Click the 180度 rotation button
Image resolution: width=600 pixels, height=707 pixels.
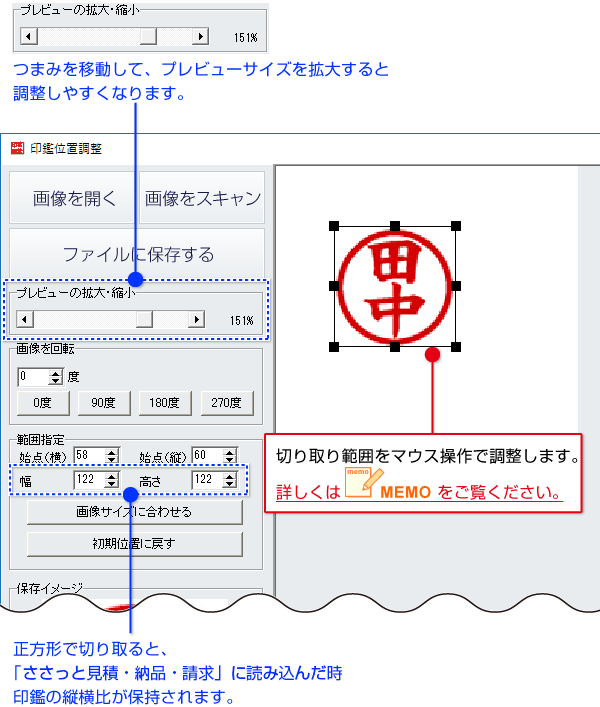point(165,403)
